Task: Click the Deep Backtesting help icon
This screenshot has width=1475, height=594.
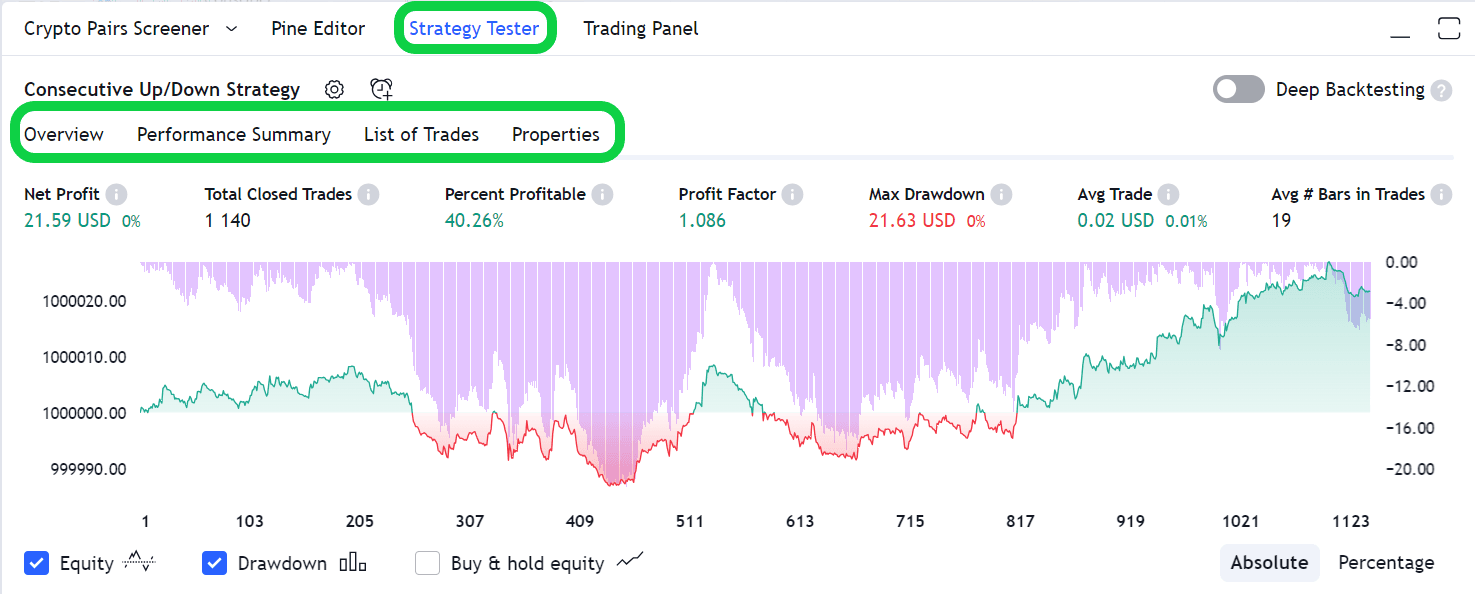Action: tap(1441, 90)
